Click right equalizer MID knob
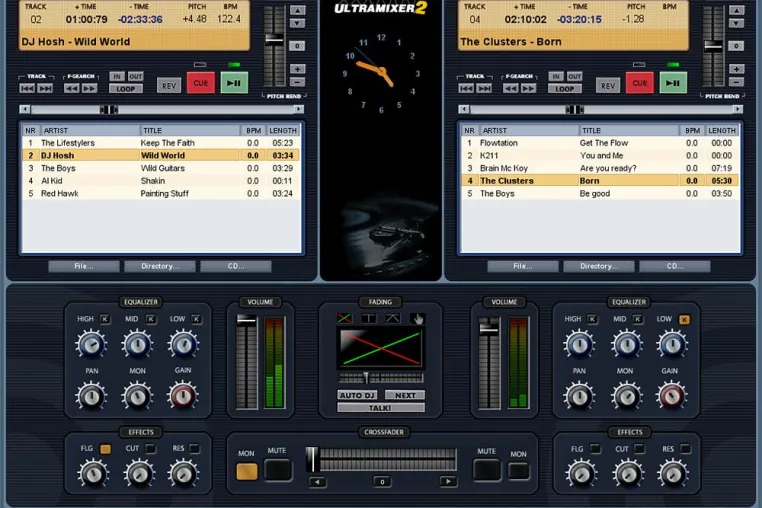 626,345
